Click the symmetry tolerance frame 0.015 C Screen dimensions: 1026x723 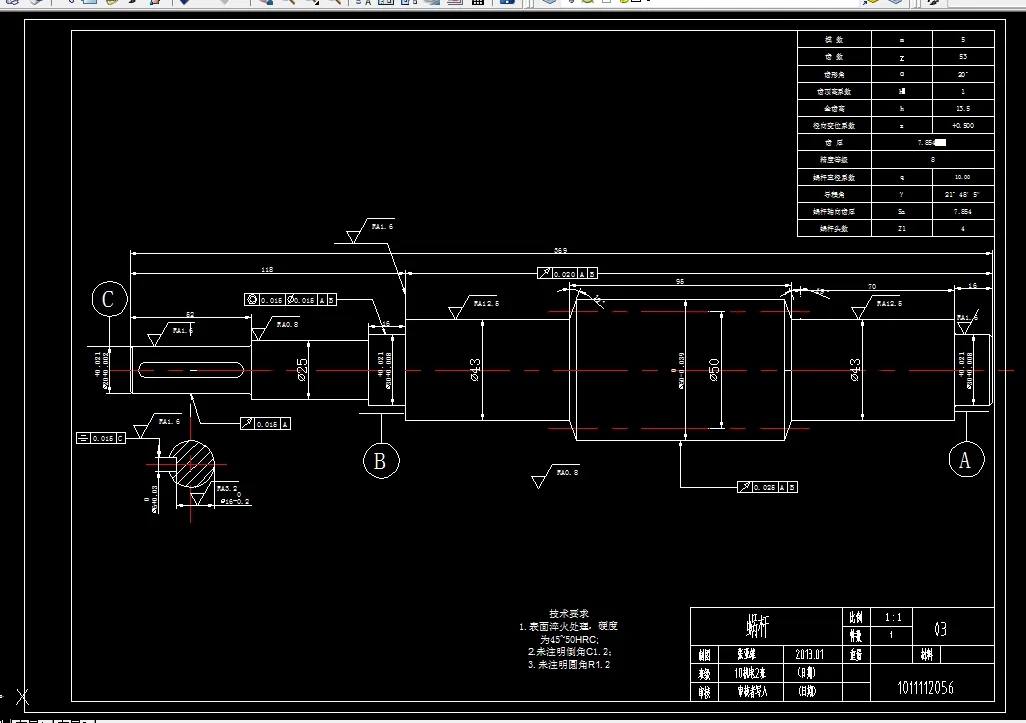pos(101,438)
